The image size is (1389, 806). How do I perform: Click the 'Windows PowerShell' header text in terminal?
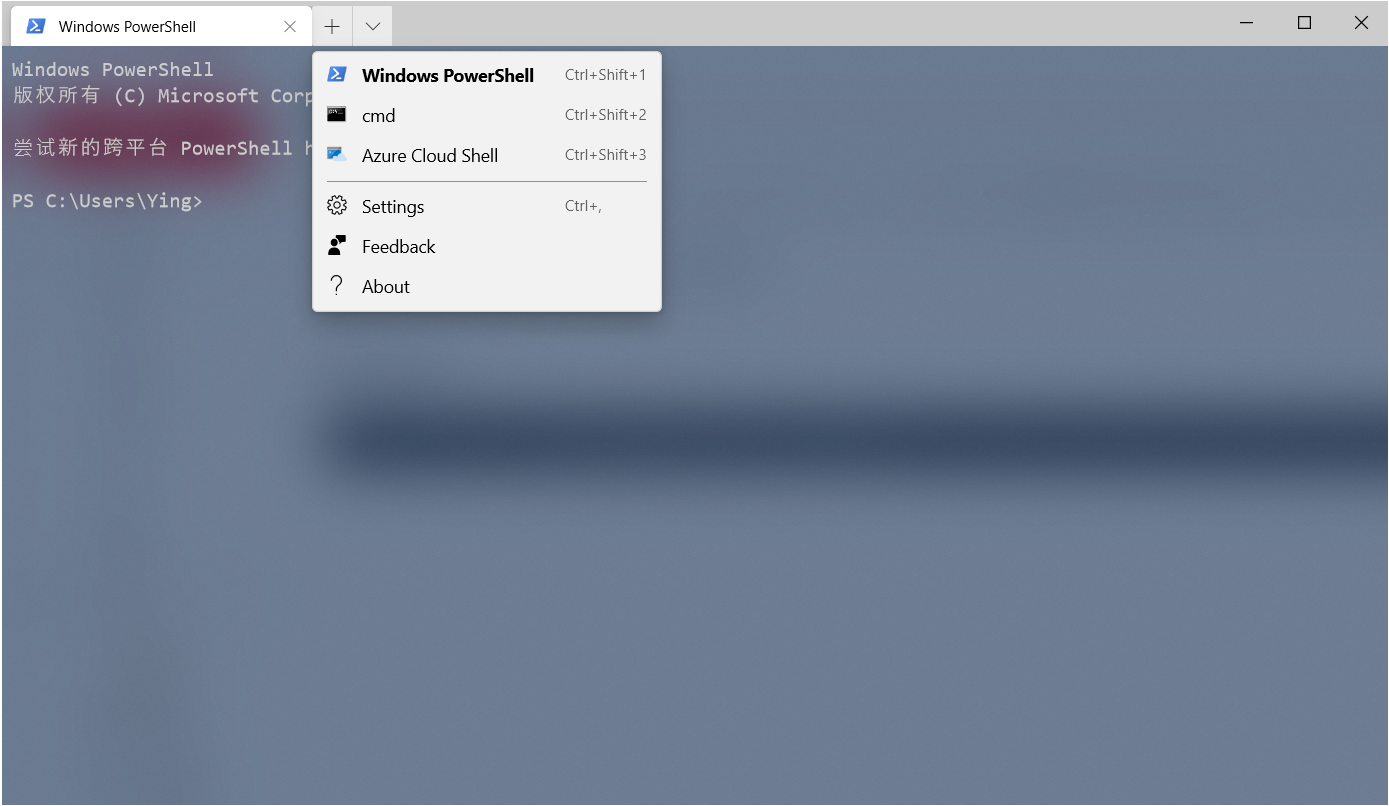[x=113, y=69]
